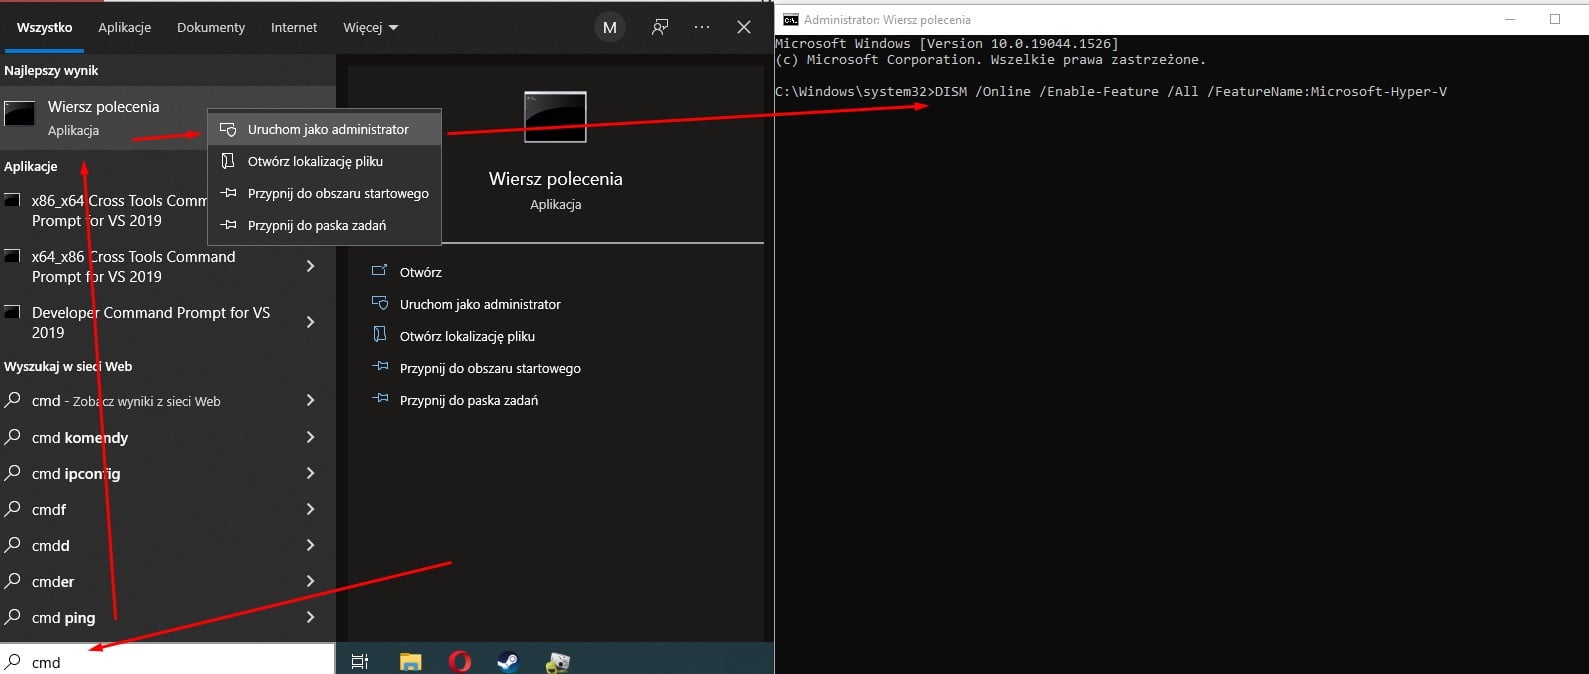Expand the Więcej dropdown filter
1589x674 pixels.
(370, 27)
